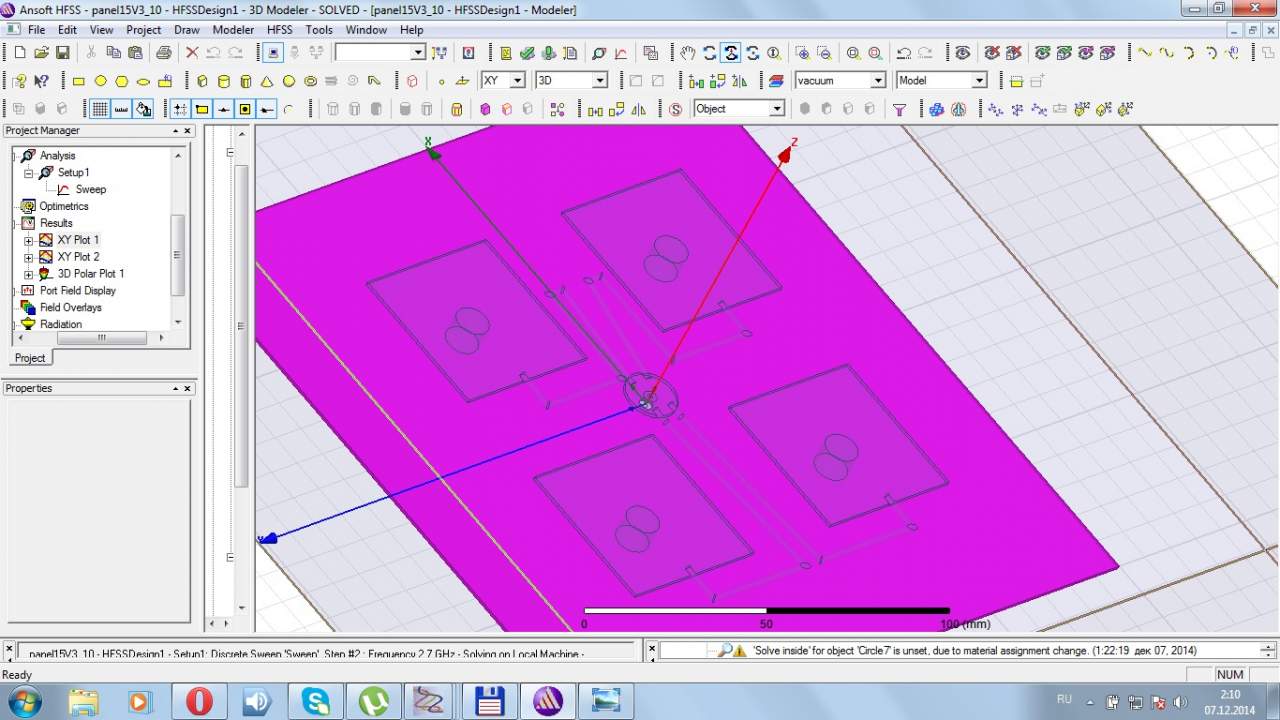Toggle the grid display button
This screenshot has width=1280, height=720.
(100, 109)
